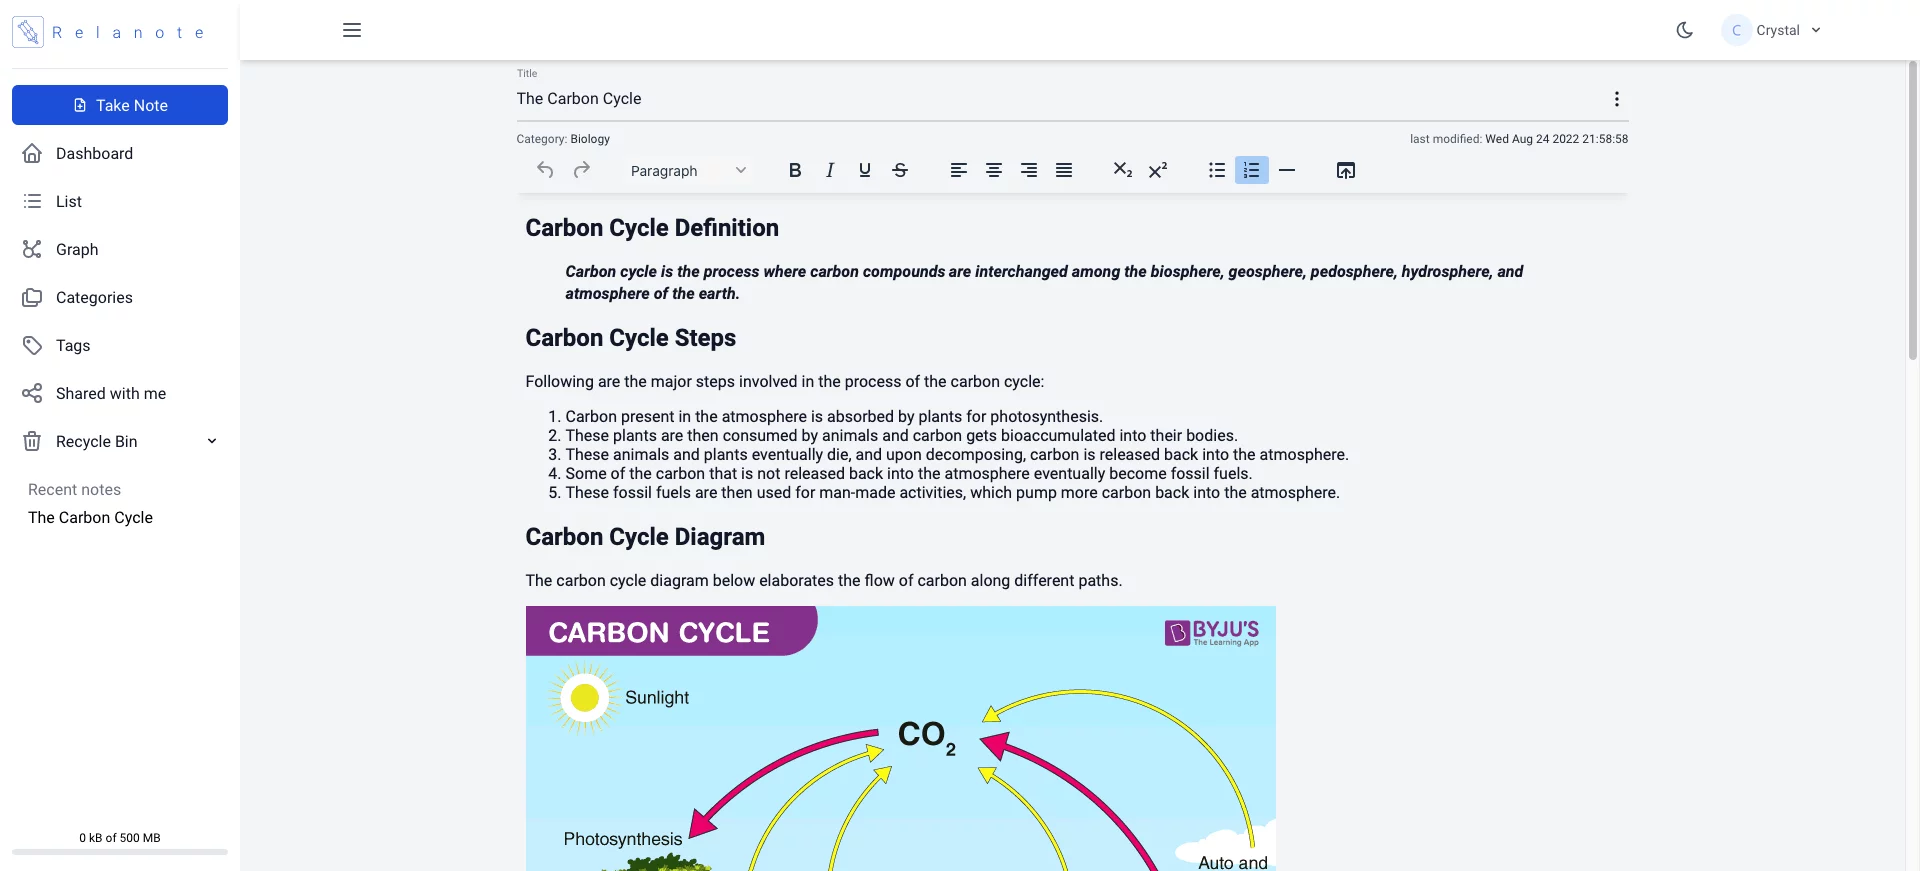Image resolution: width=1920 pixels, height=871 pixels.
Task: Click the Biology category label
Action: click(590, 139)
